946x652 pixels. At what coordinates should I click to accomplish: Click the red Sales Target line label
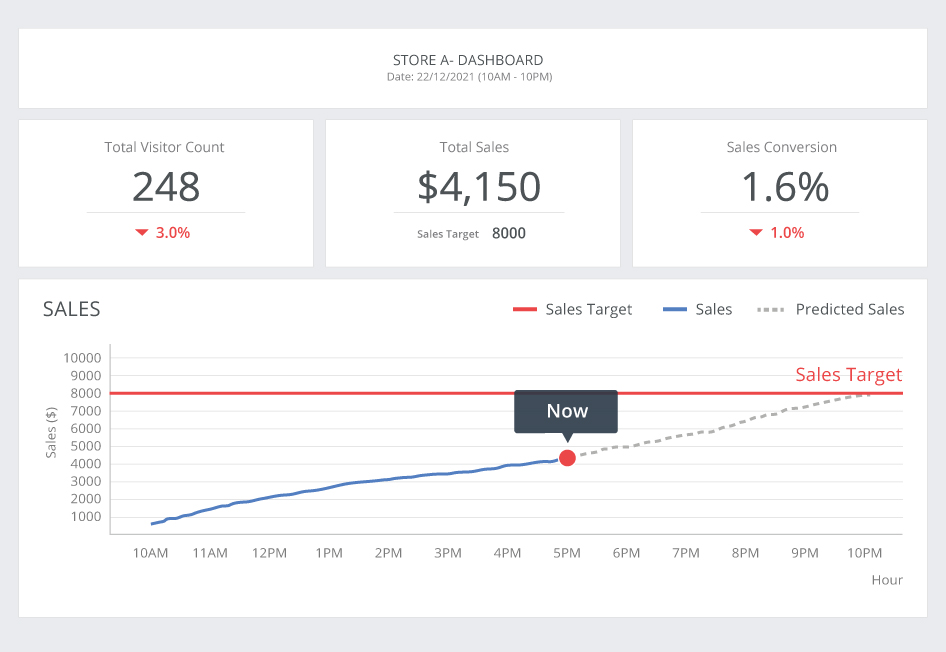click(848, 375)
